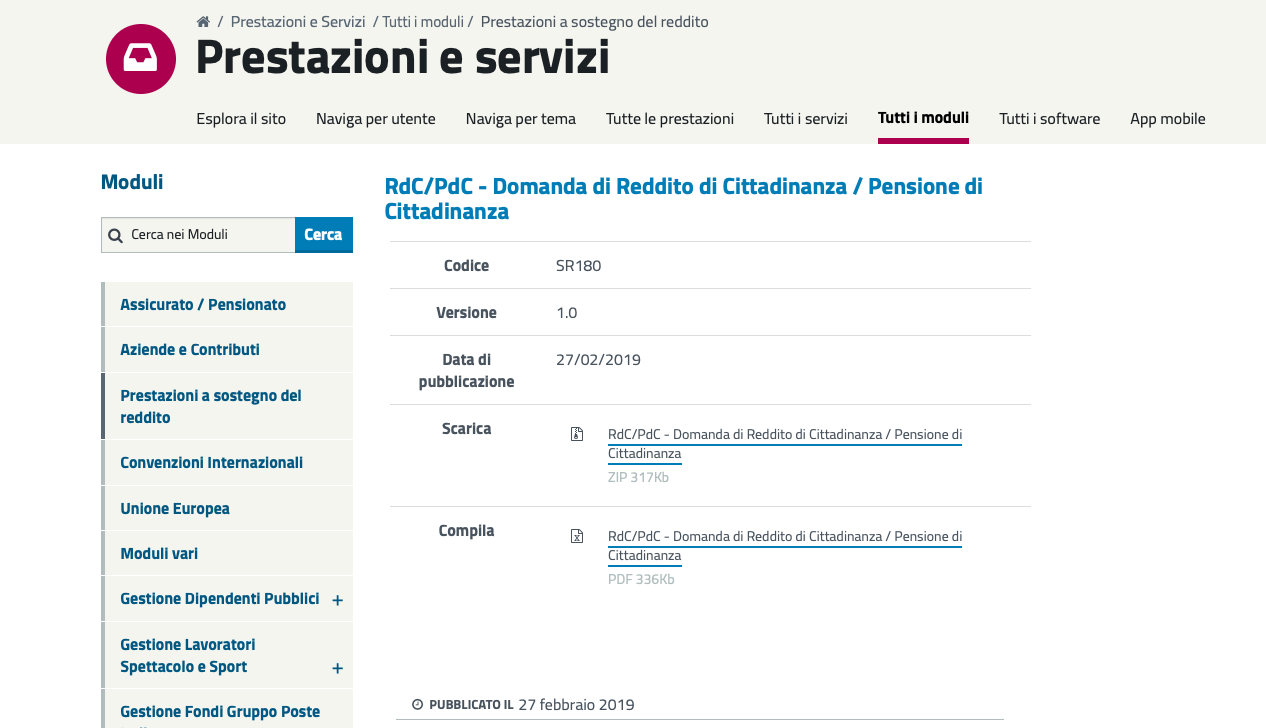Viewport: 1266px width, 728px height.
Task: Click the PDF file icon next to Compila
Action: click(577, 536)
